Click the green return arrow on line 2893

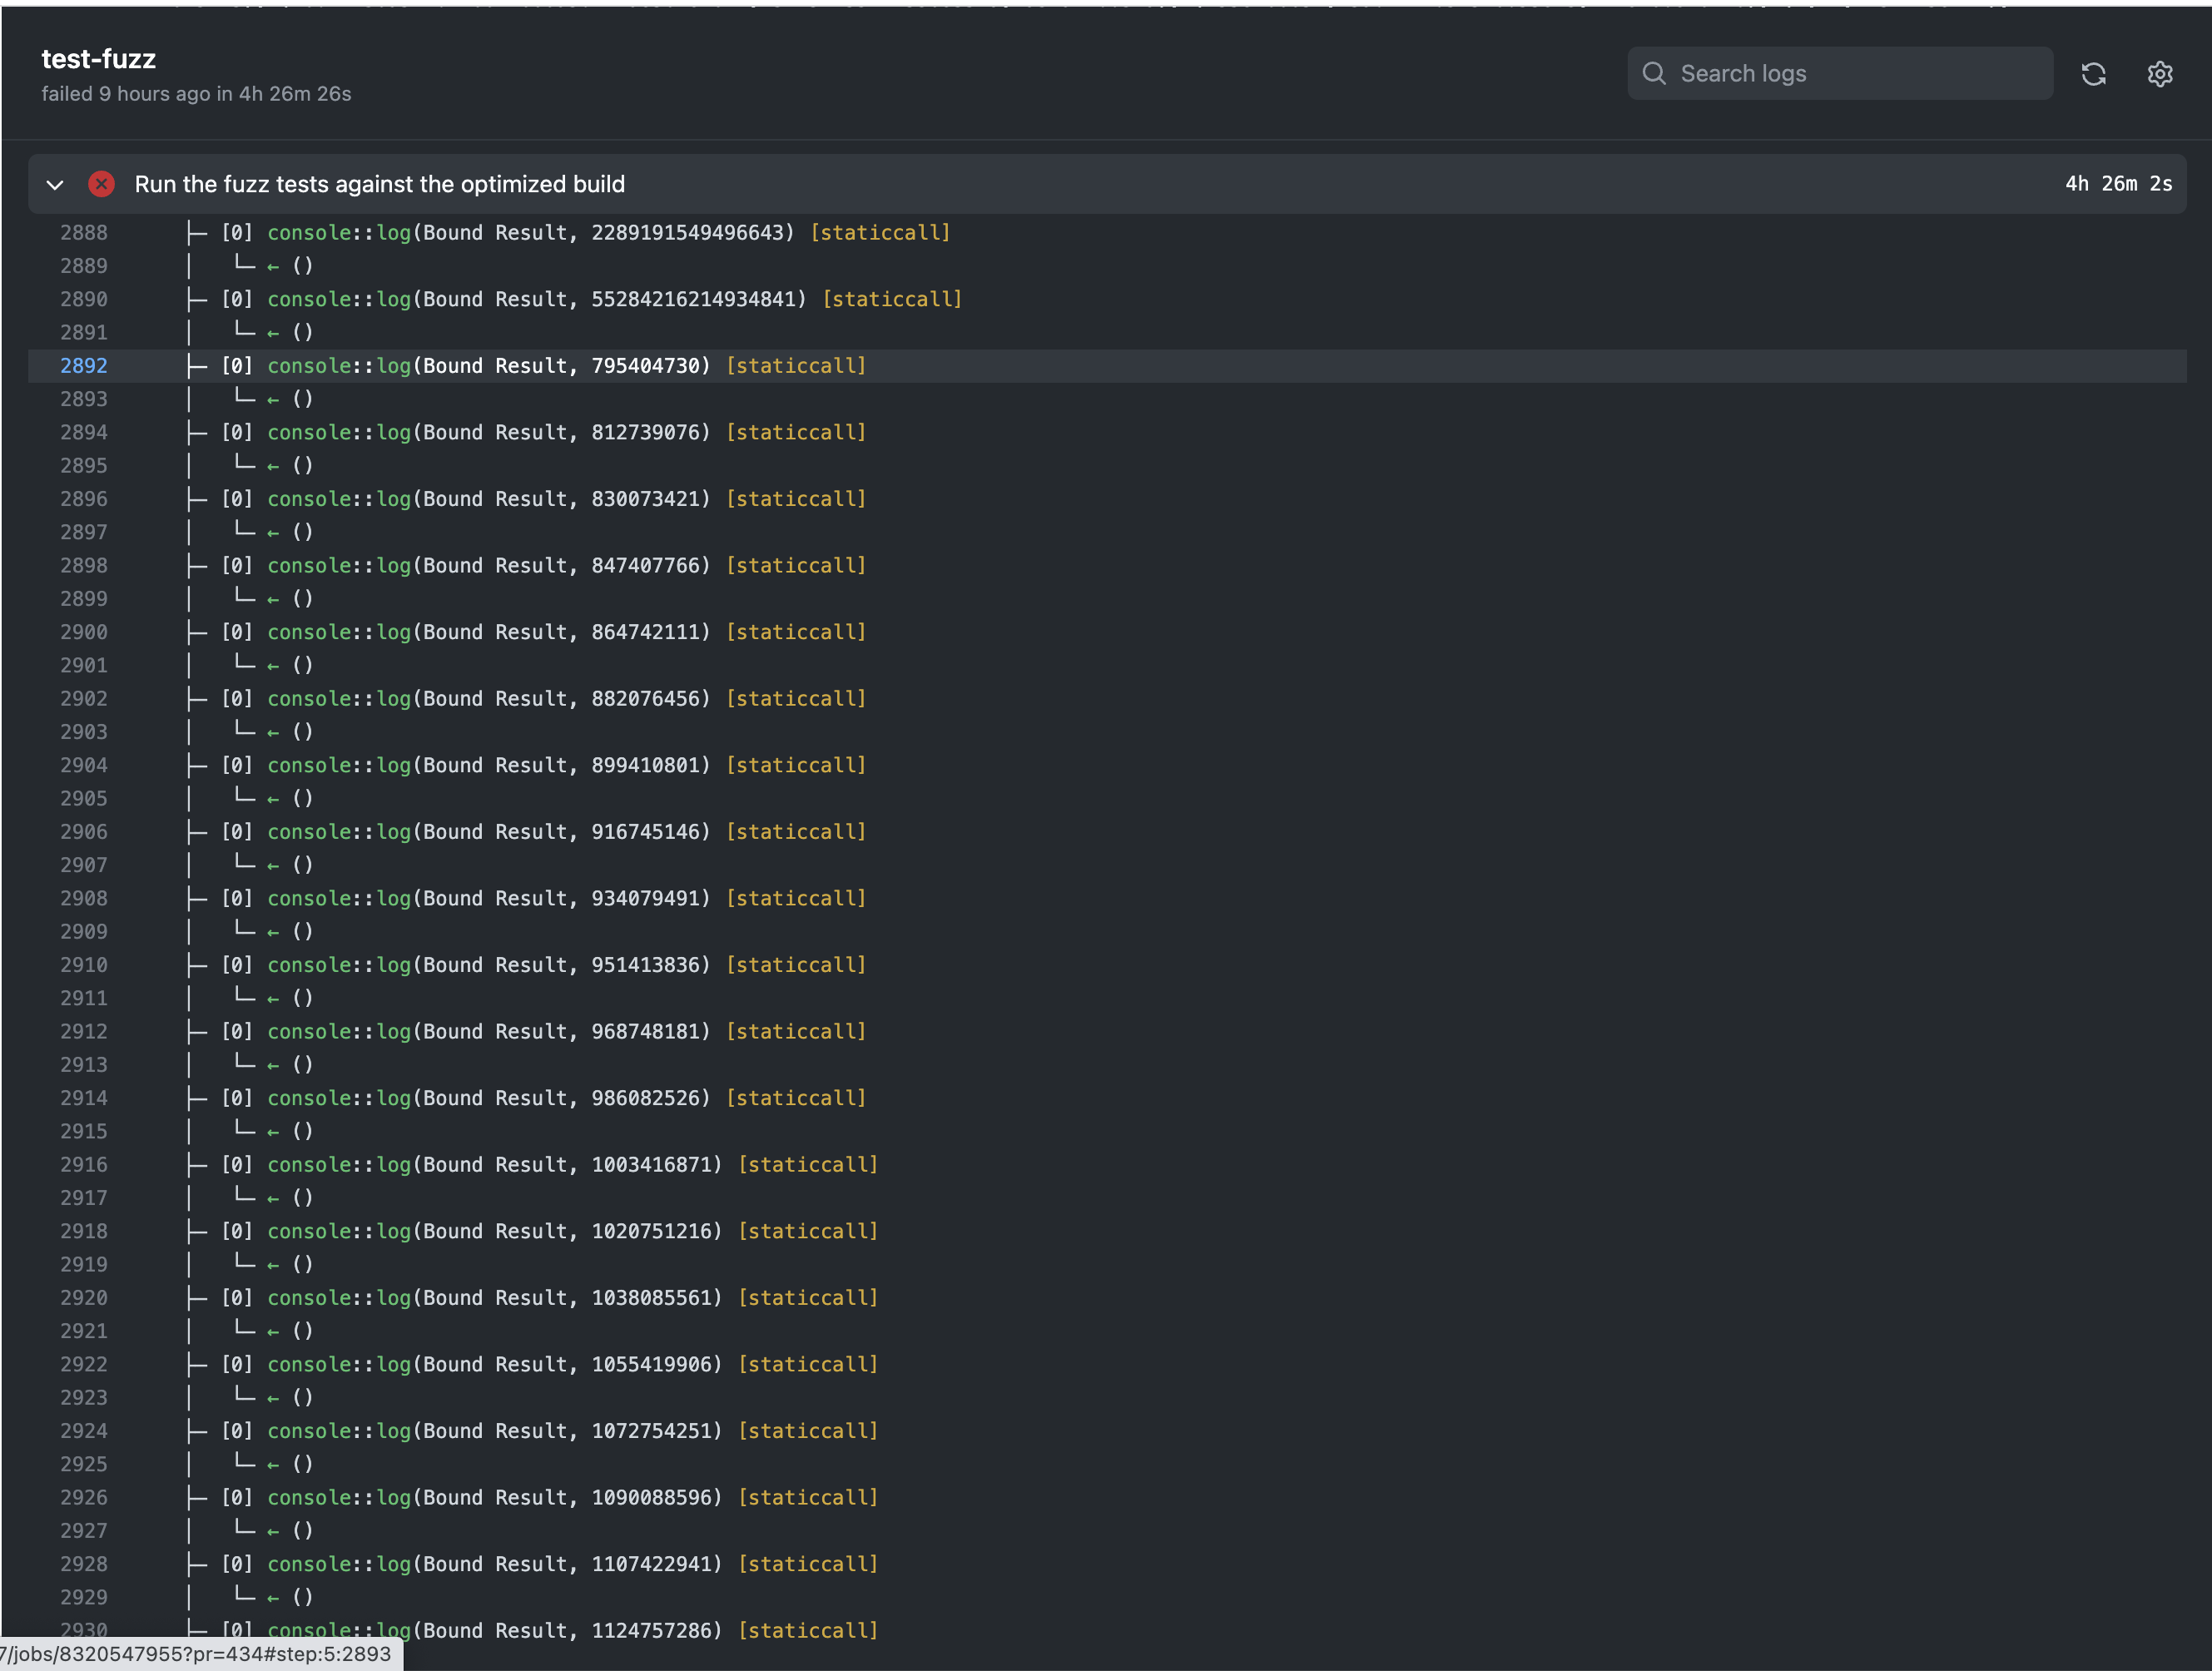coord(272,398)
